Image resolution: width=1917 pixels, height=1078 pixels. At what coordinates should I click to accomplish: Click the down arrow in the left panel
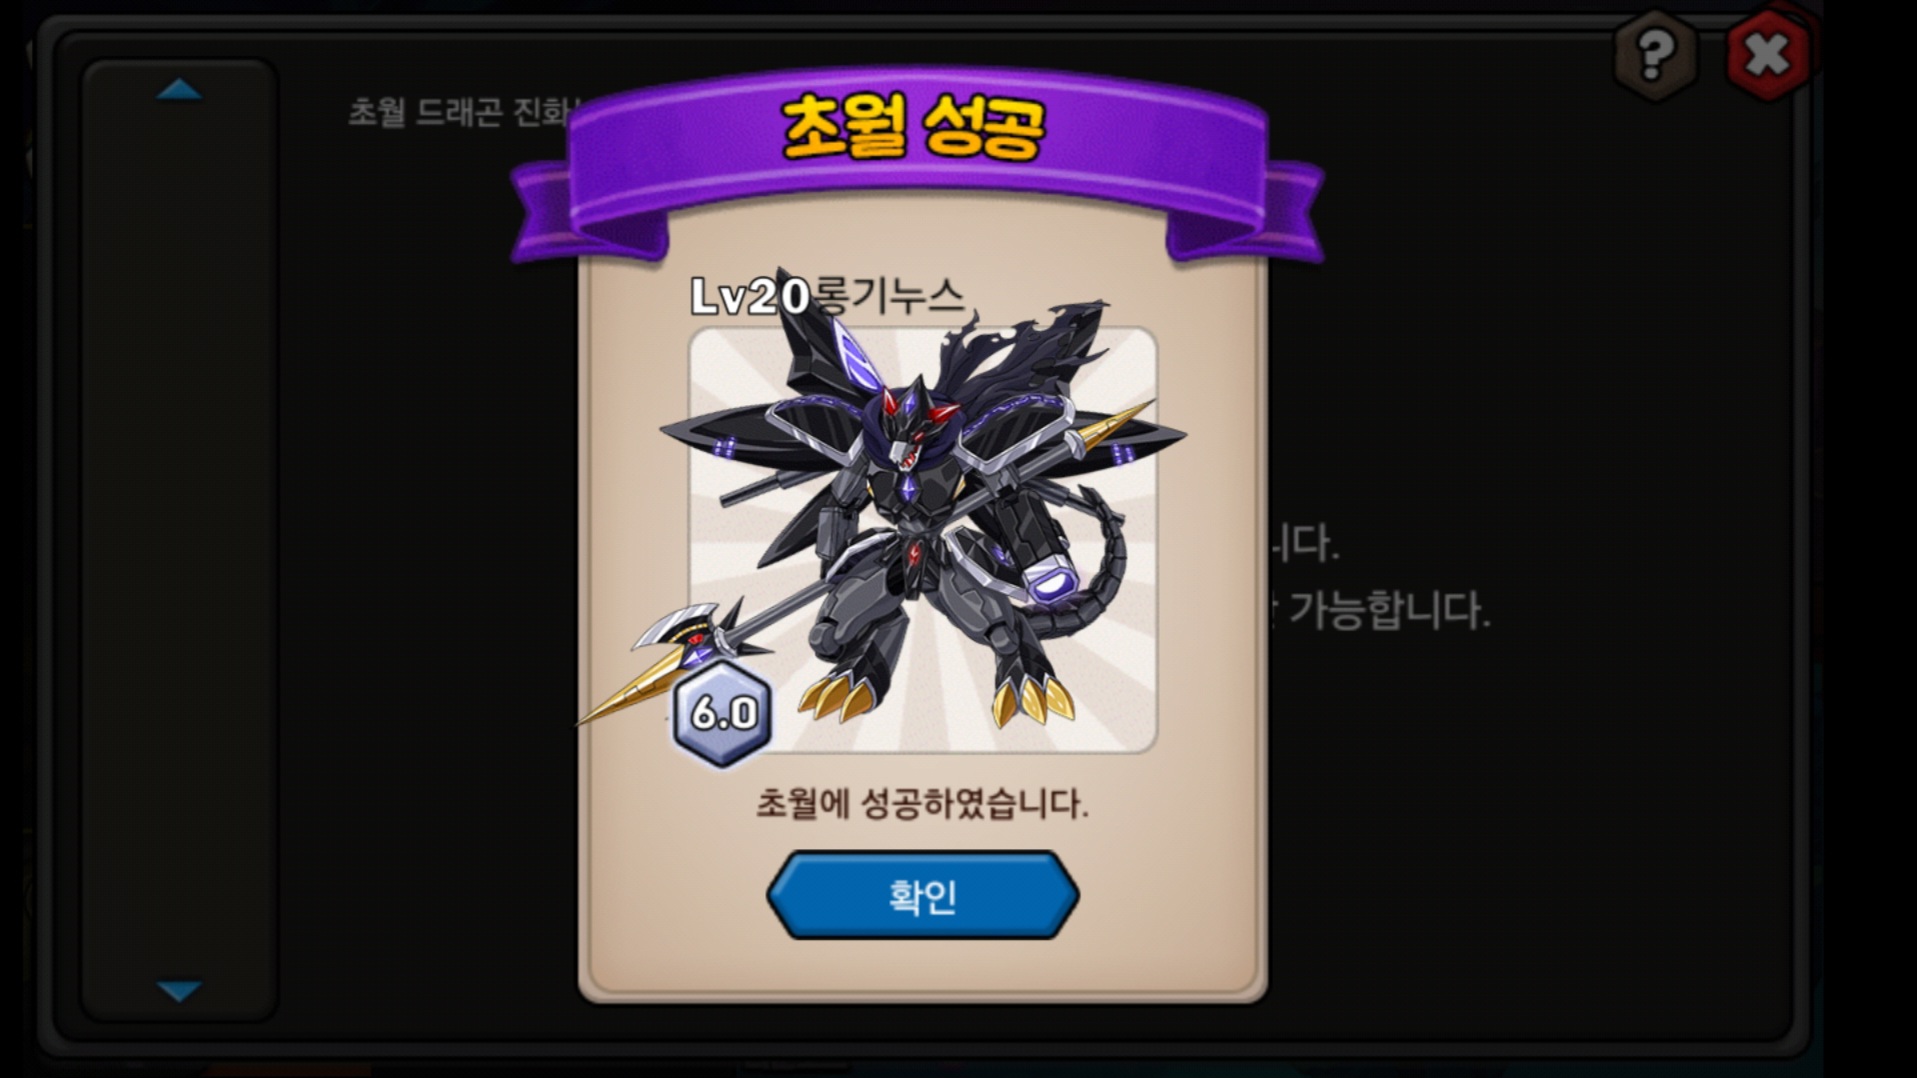click(179, 991)
